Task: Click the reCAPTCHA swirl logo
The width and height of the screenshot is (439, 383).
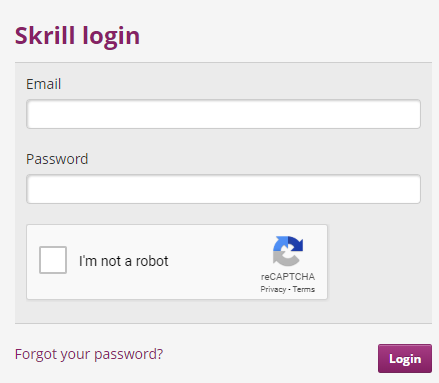Action: coord(288,251)
